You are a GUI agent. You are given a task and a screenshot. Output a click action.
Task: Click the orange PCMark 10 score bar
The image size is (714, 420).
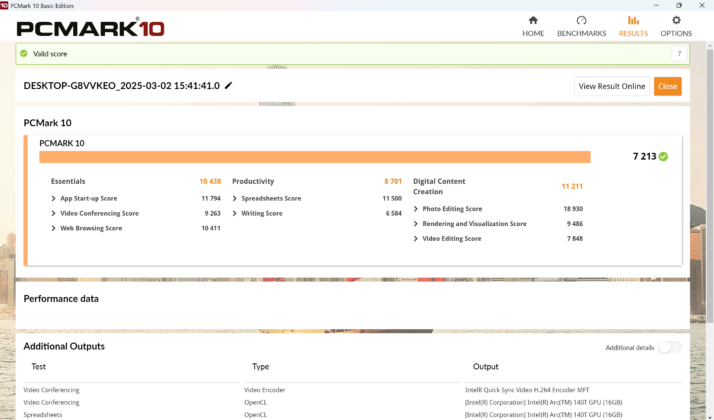tap(315, 157)
